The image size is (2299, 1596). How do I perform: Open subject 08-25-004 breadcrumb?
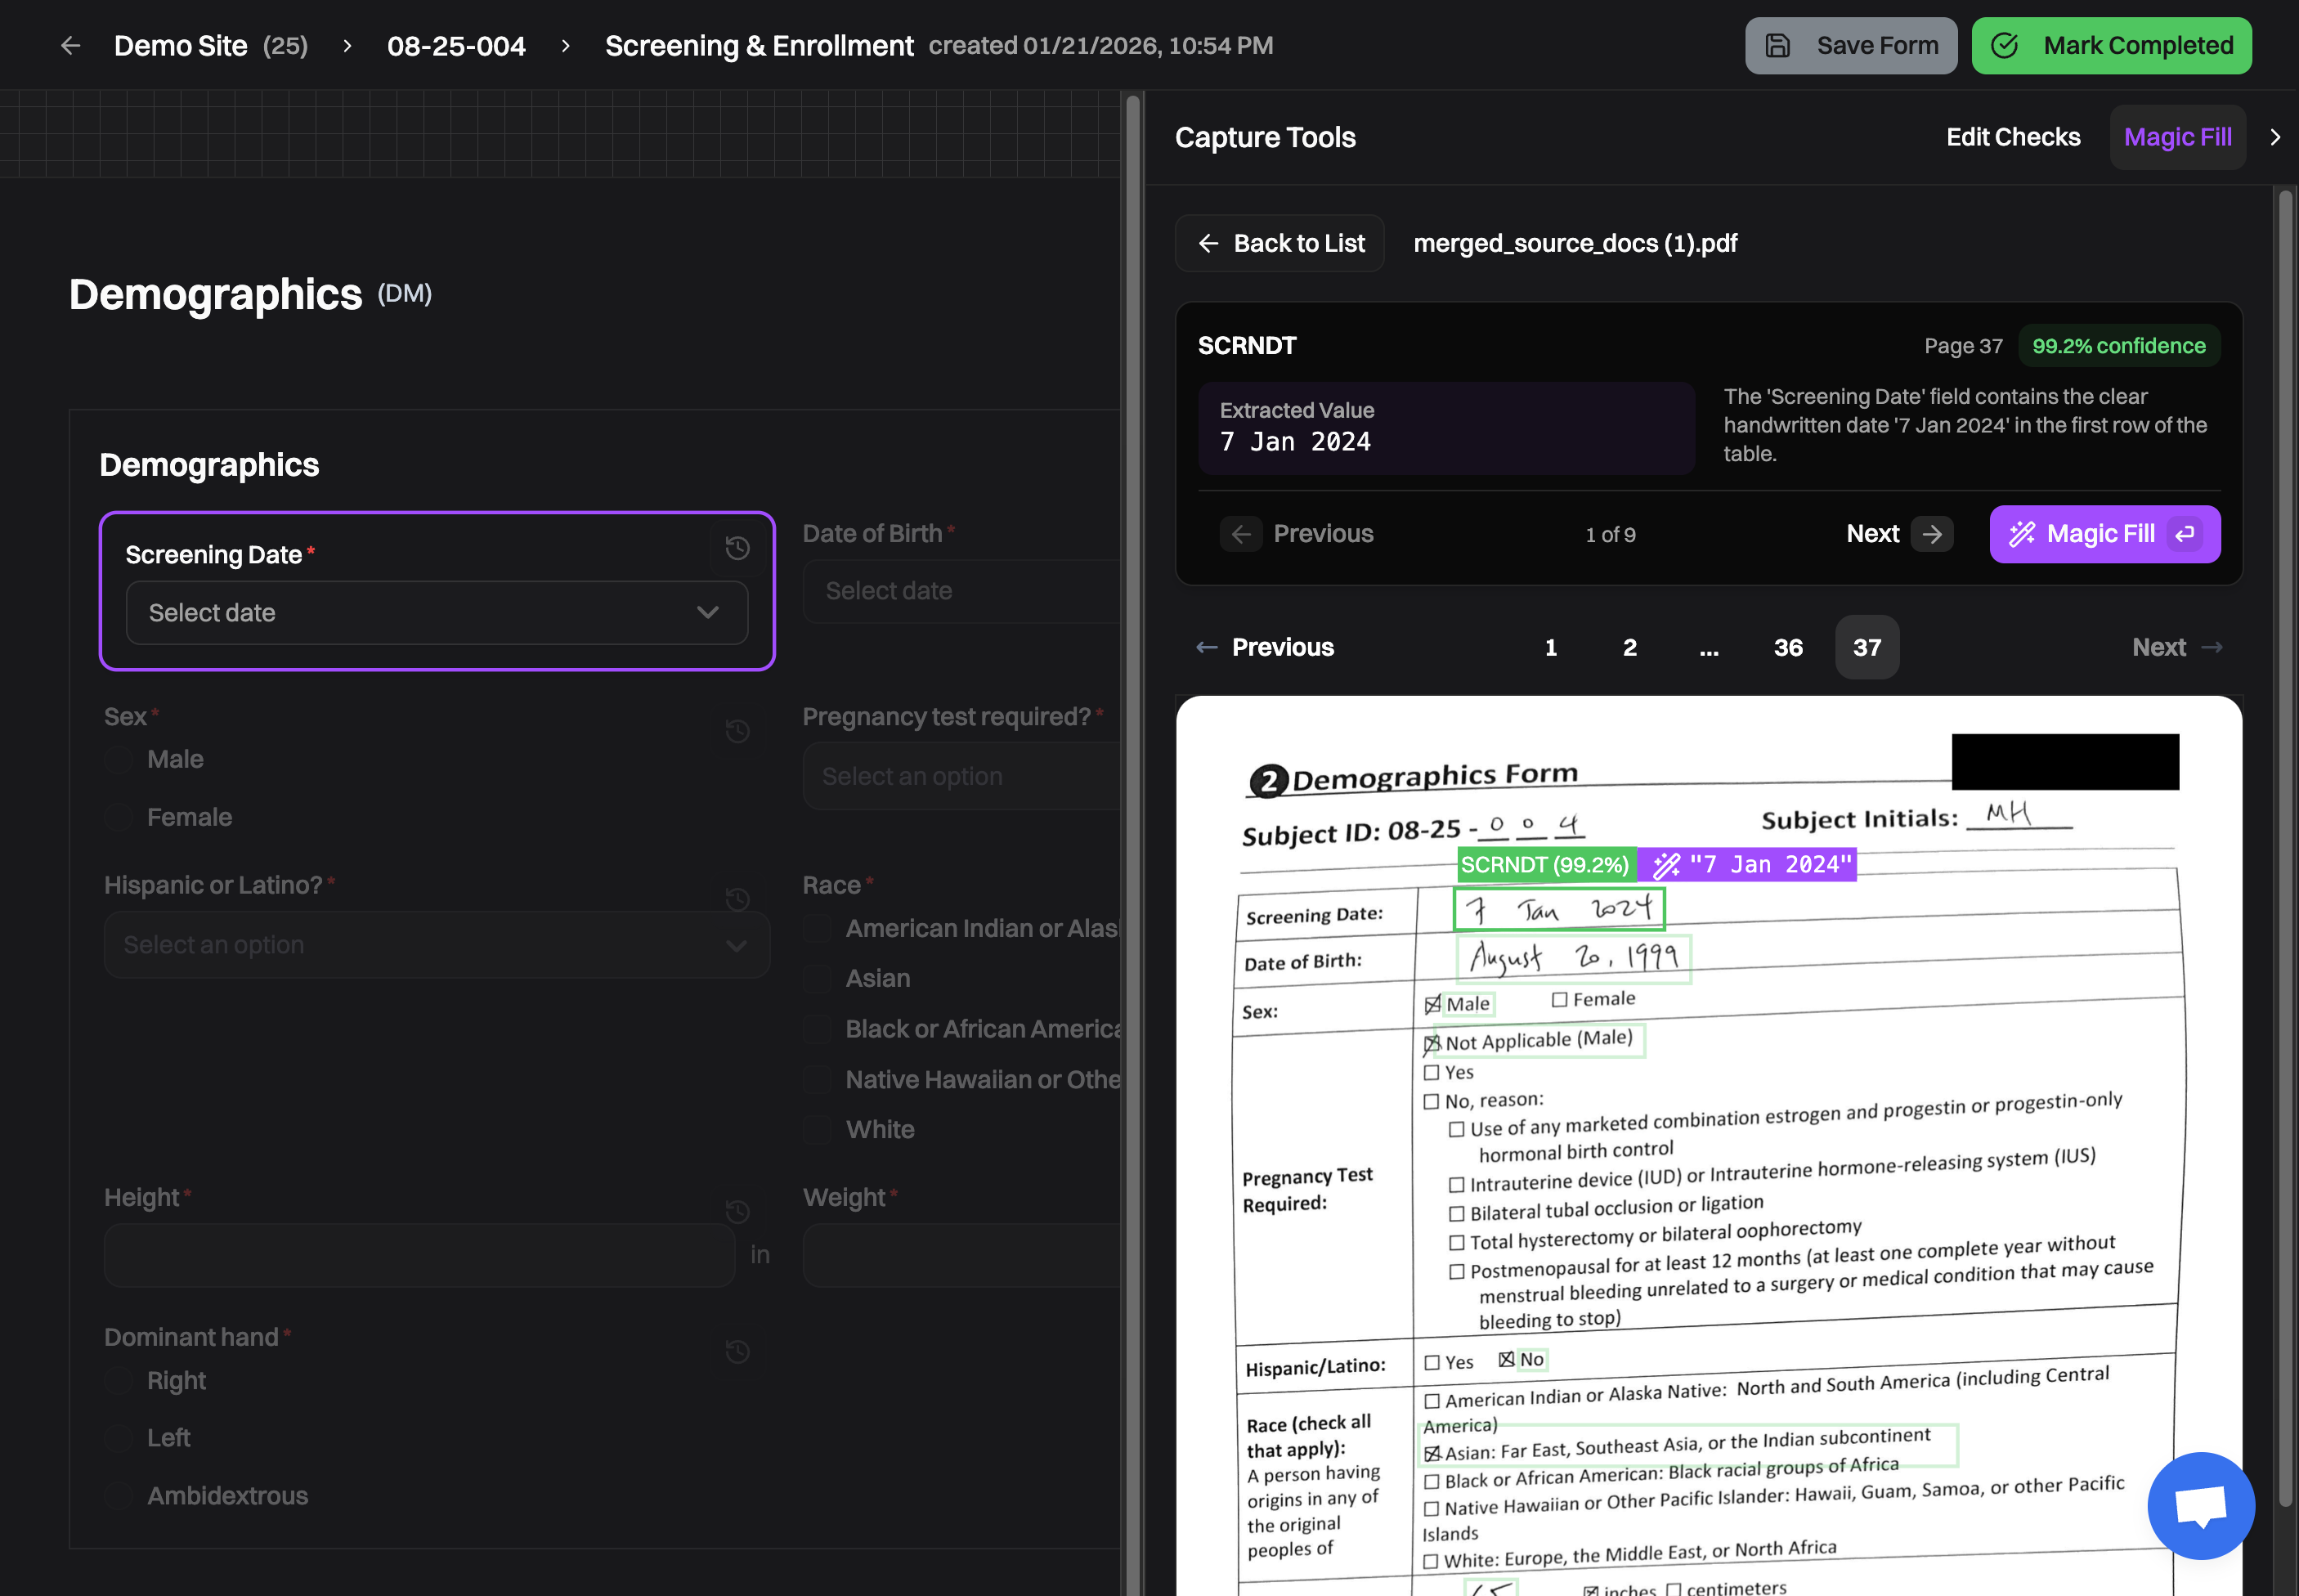click(x=456, y=46)
